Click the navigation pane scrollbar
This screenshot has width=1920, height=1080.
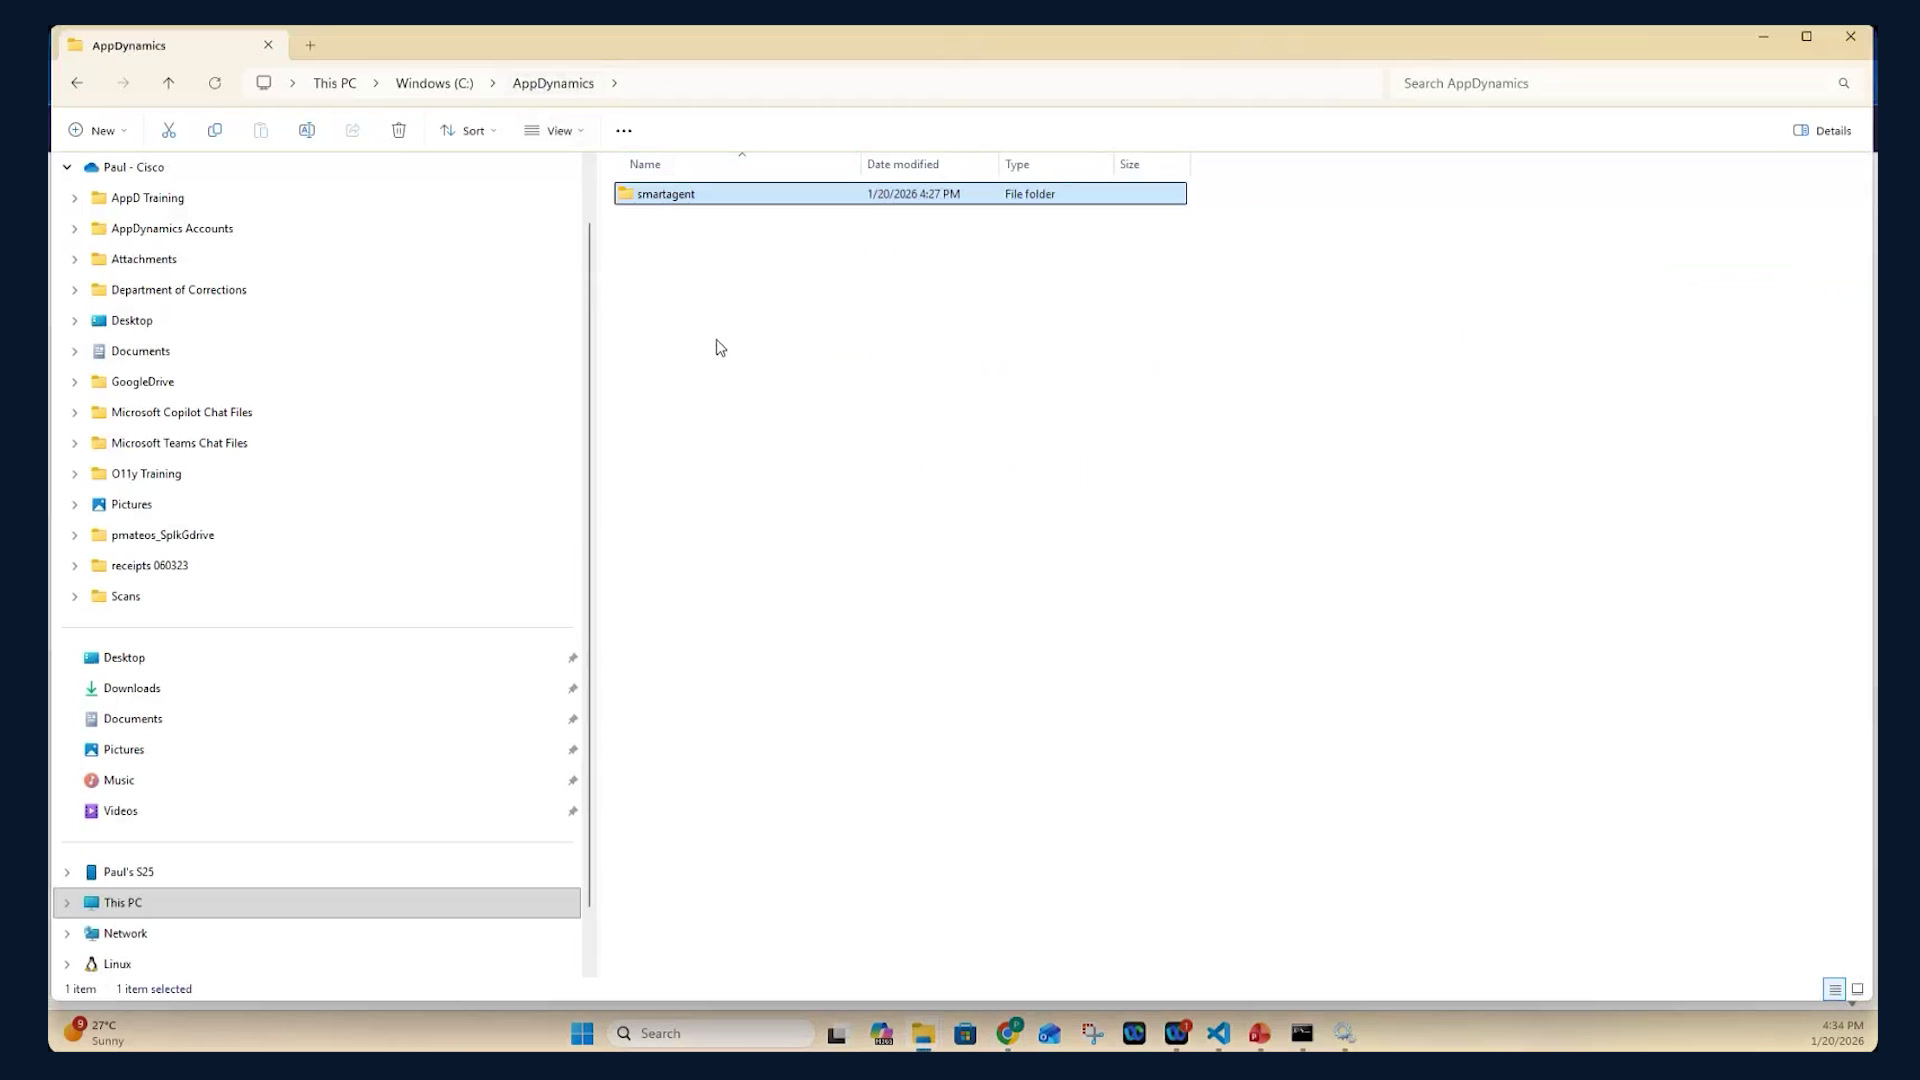590,565
